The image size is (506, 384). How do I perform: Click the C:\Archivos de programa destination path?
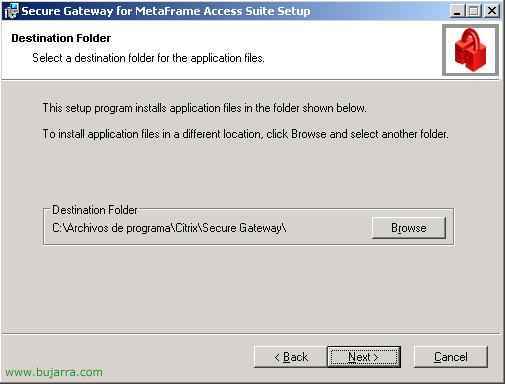(x=169, y=228)
